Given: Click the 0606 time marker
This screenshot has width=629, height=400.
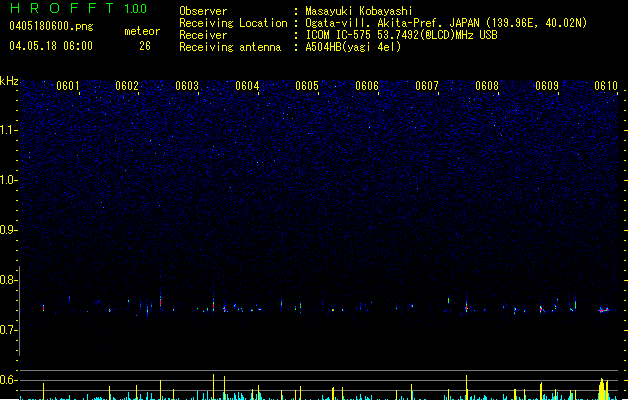Looking at the screenshot, I should (367, 86).
